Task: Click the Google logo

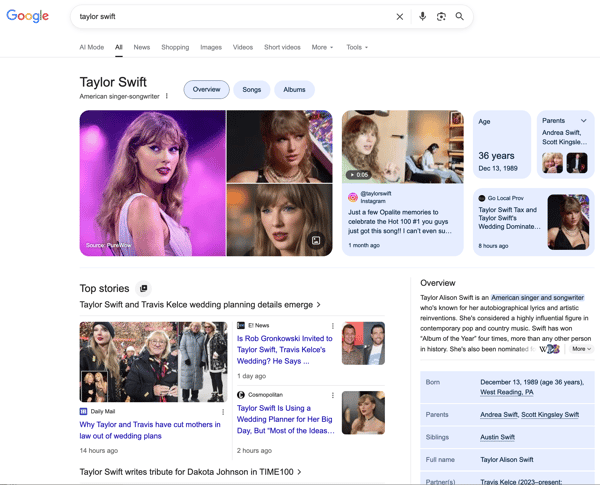Action: tap(28, 16)
